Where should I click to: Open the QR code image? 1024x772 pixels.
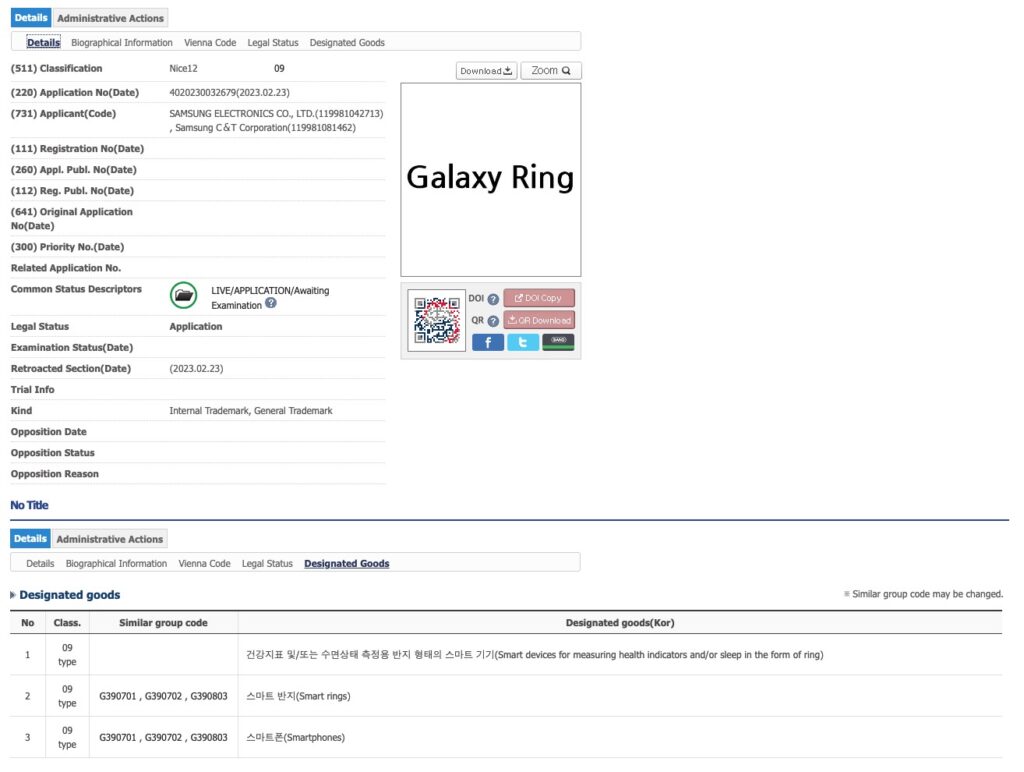click(x=437, y=320)
